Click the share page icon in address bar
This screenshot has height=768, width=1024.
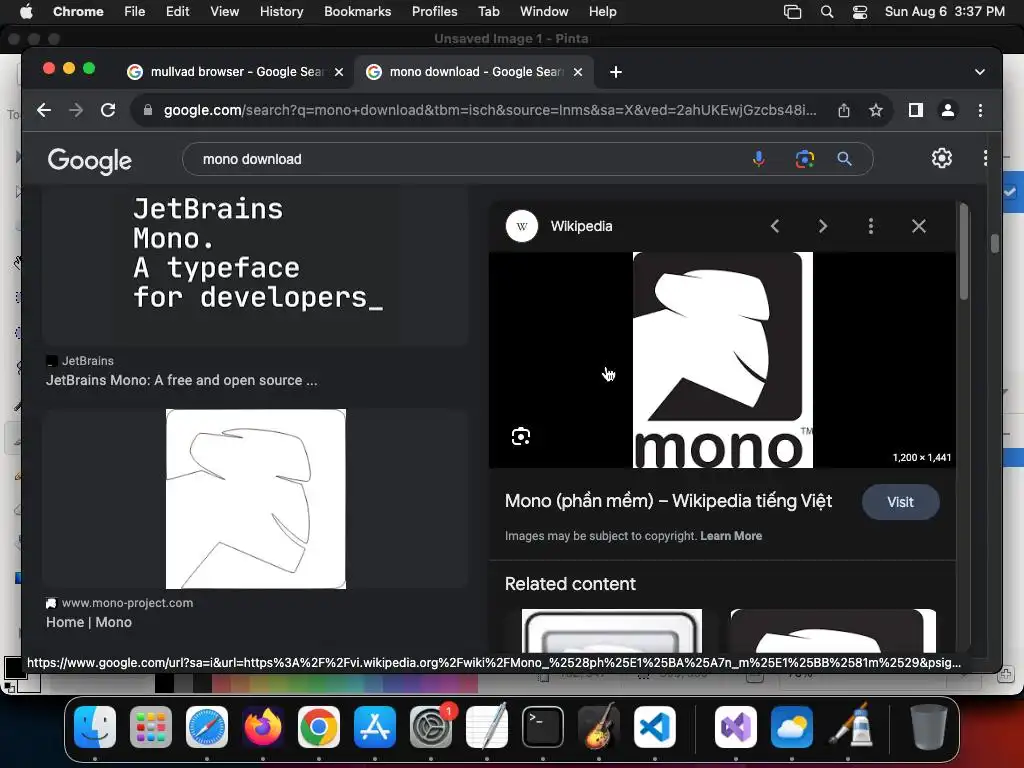(844, 110)
